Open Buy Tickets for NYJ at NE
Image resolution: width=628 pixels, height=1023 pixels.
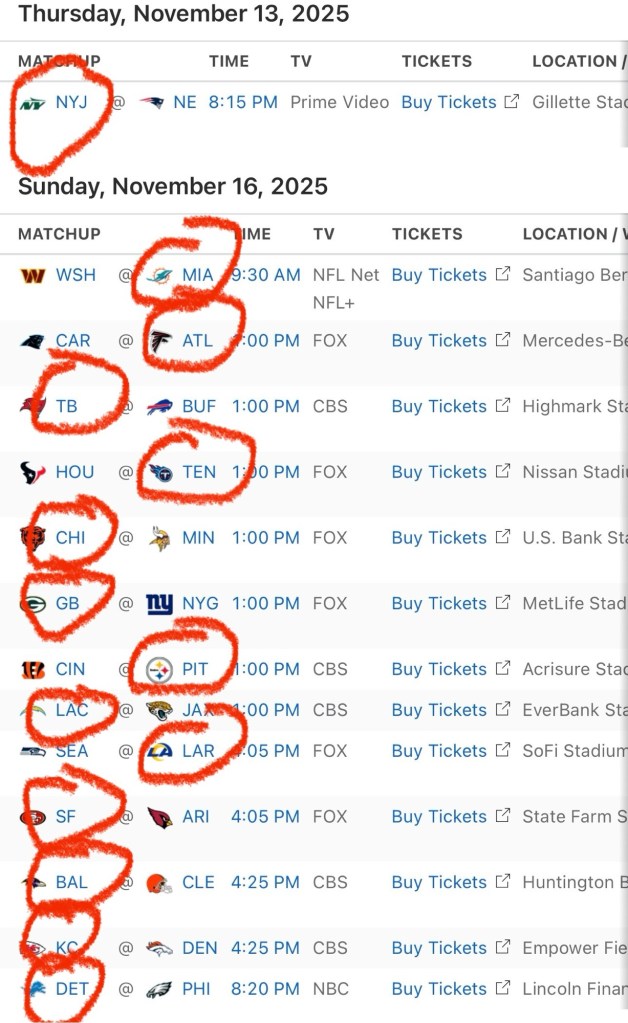tap(448, 102)
